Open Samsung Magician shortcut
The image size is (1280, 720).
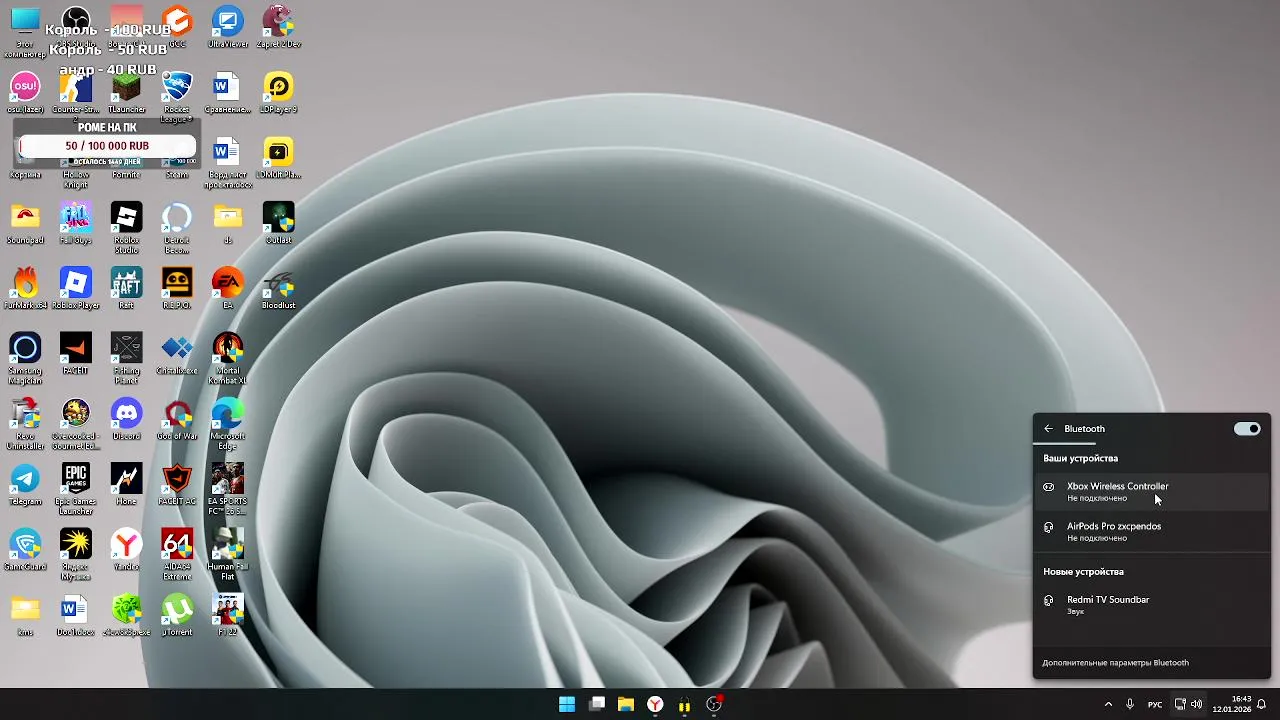pos(25,357)
